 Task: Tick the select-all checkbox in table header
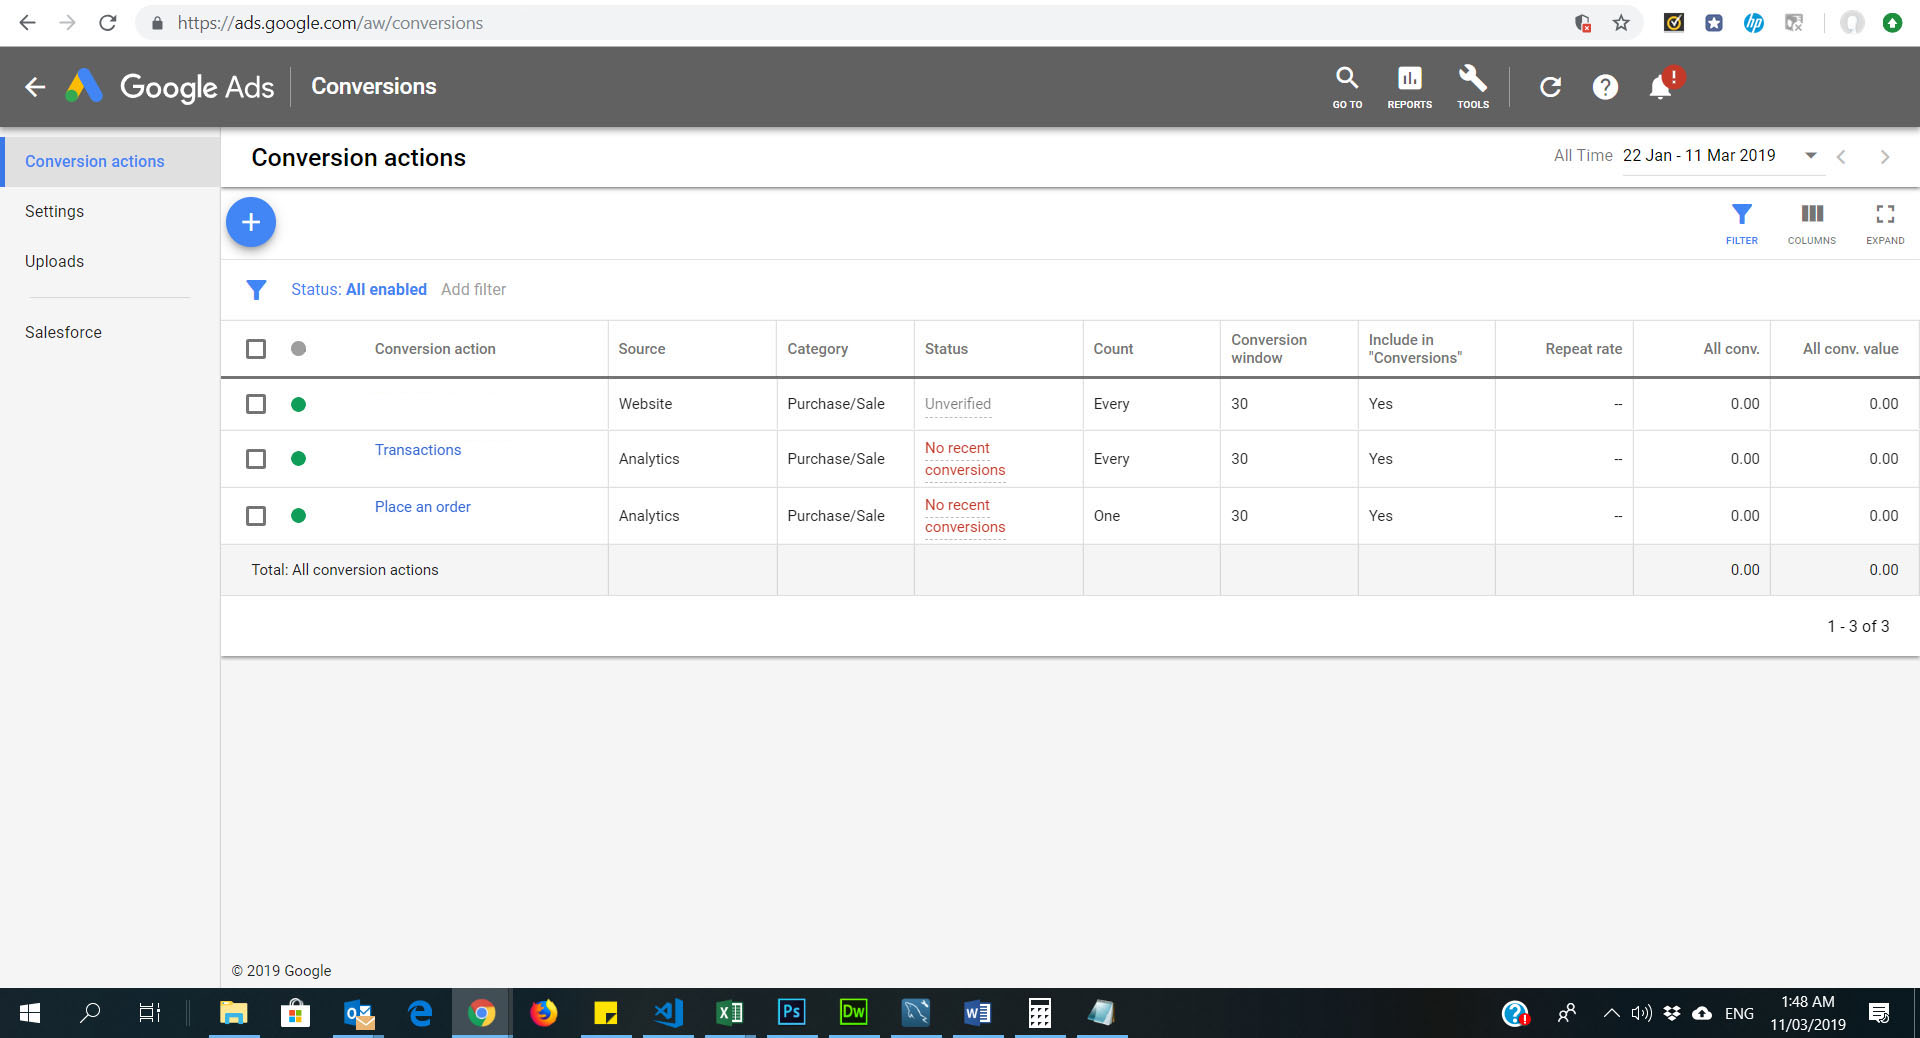point(256,349)
